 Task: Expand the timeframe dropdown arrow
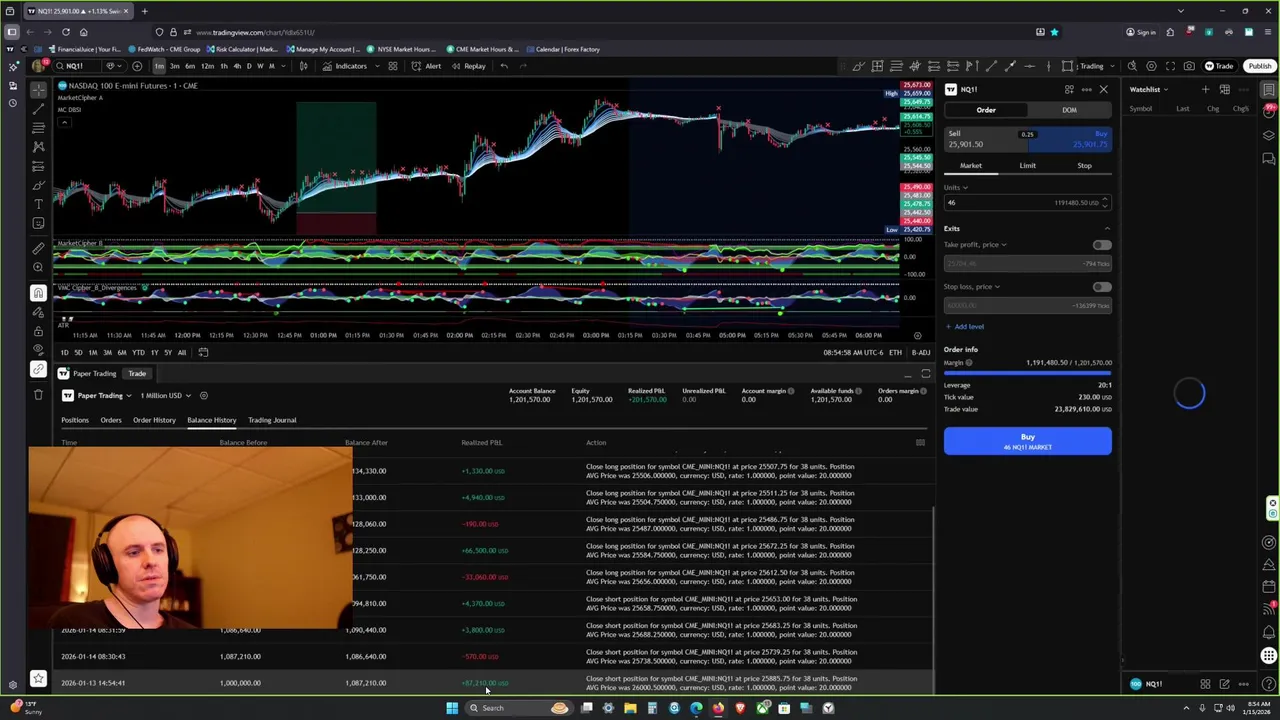pyautogui.click(x=283, y=66)
